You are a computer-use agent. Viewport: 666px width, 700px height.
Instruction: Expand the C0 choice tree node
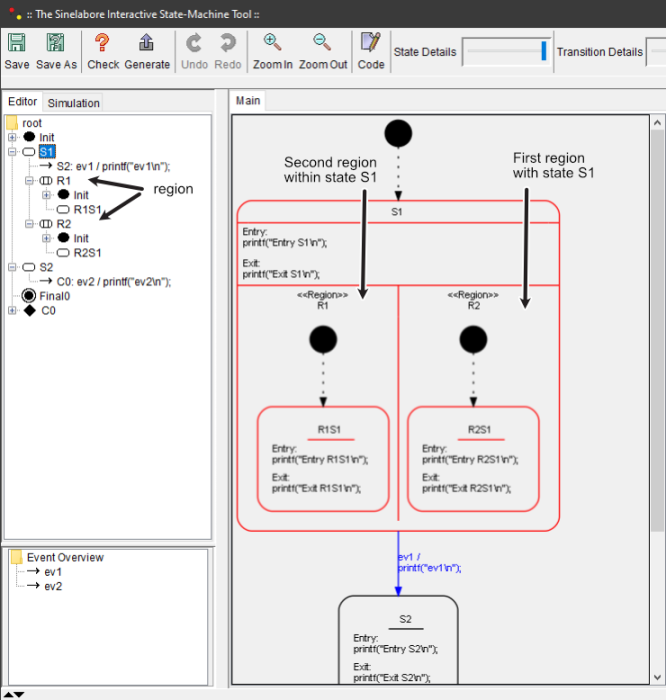point(13,311)
